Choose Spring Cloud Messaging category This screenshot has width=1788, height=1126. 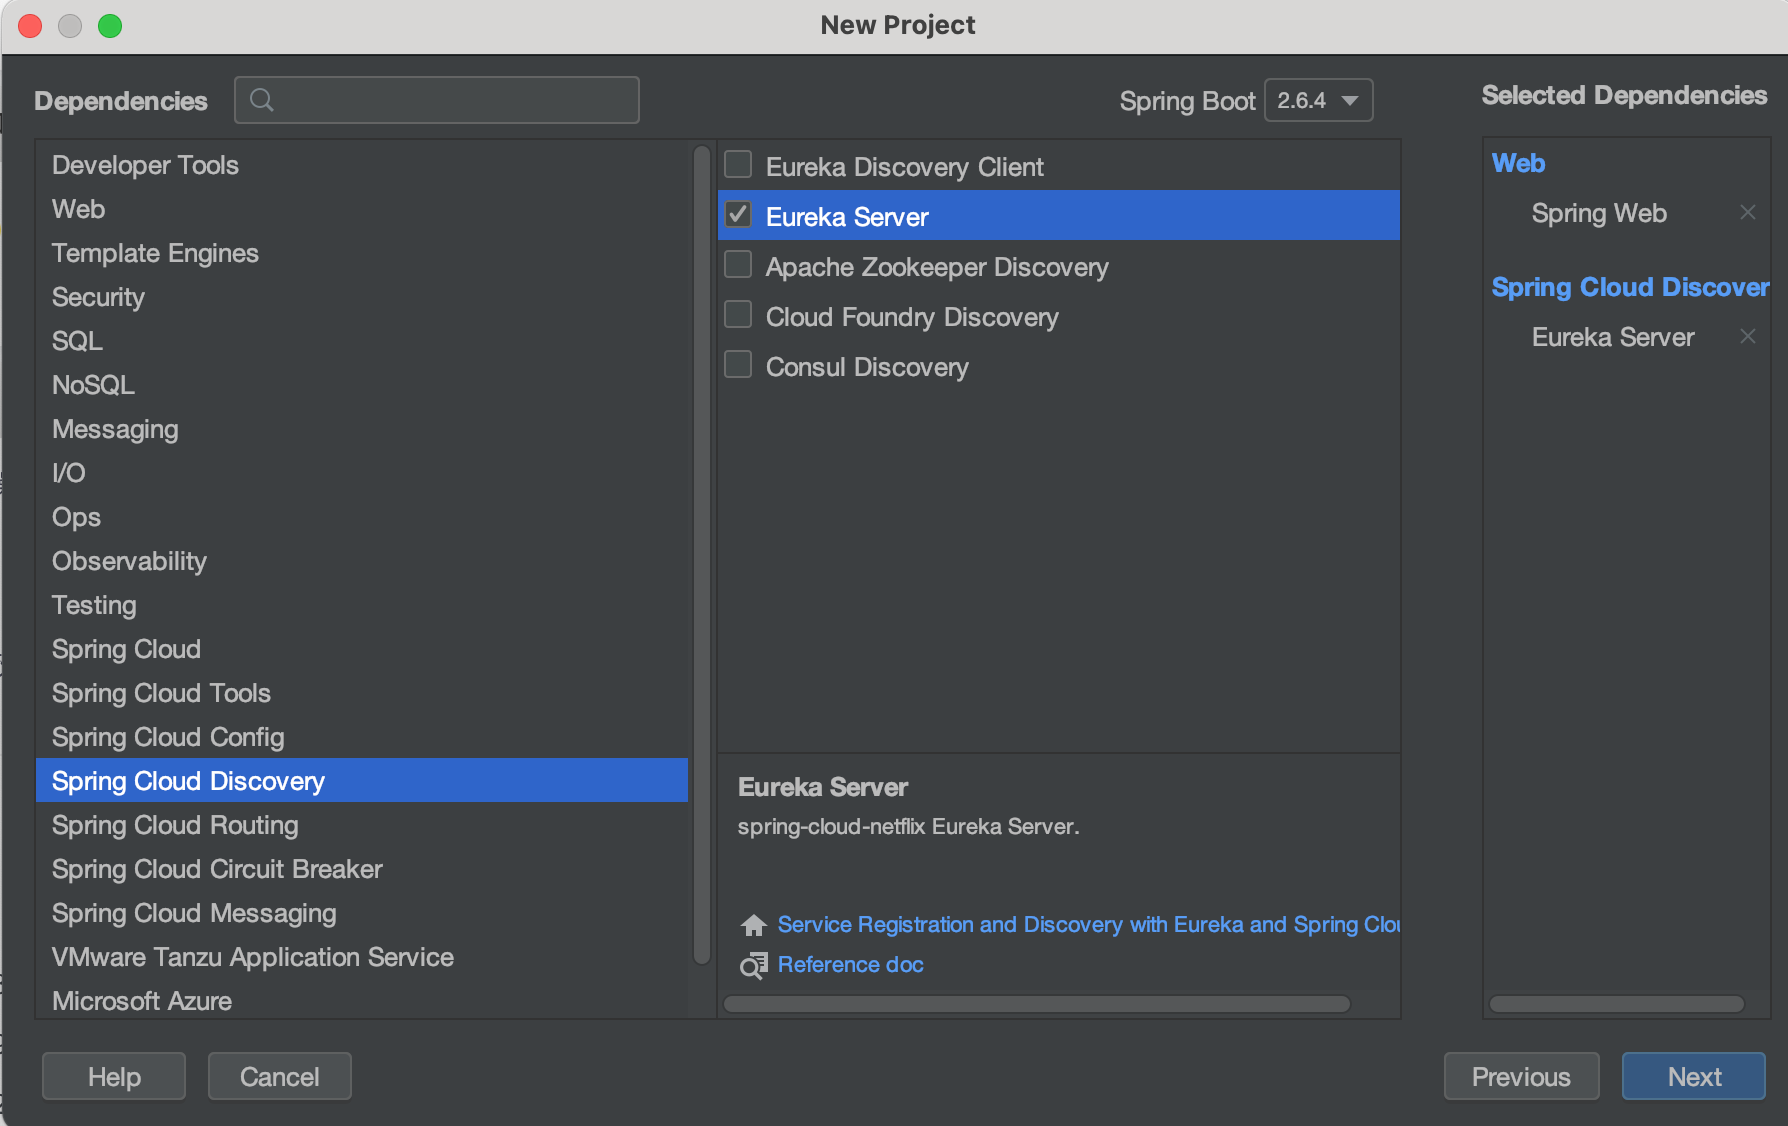point(362,913)
